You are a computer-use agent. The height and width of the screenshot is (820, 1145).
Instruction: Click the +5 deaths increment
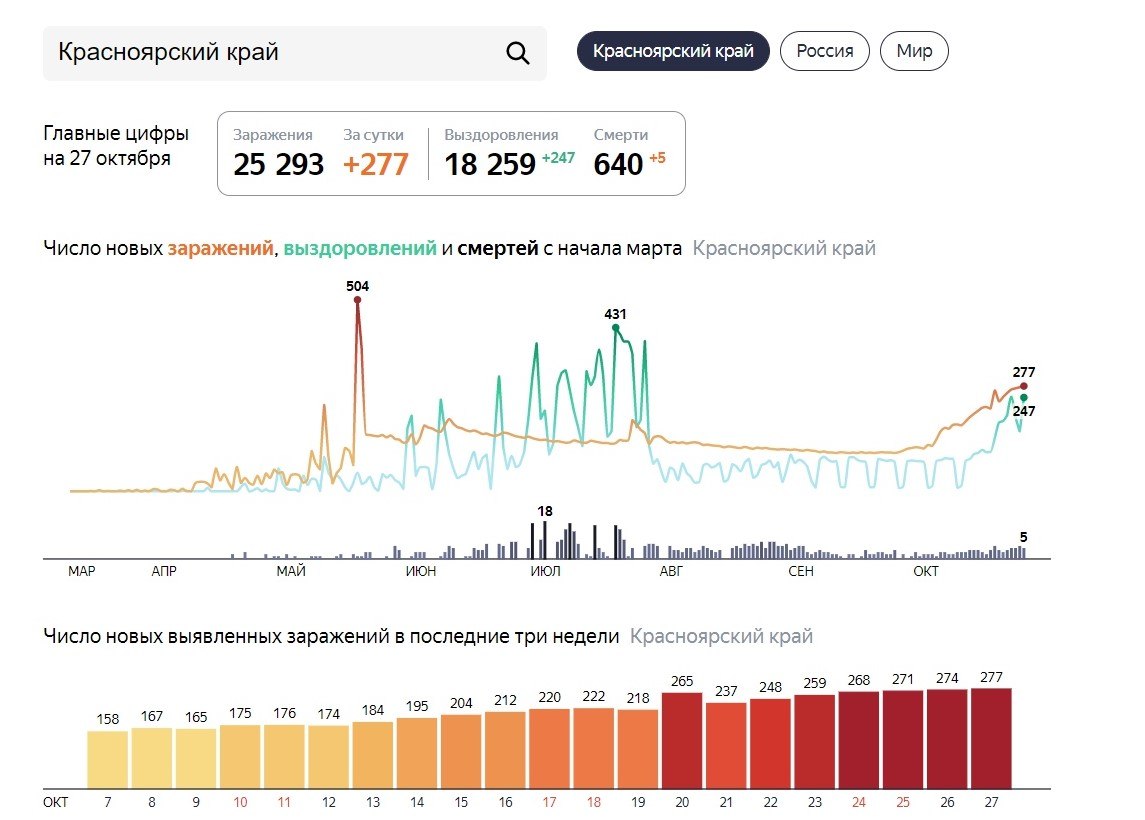coord(657,158)
